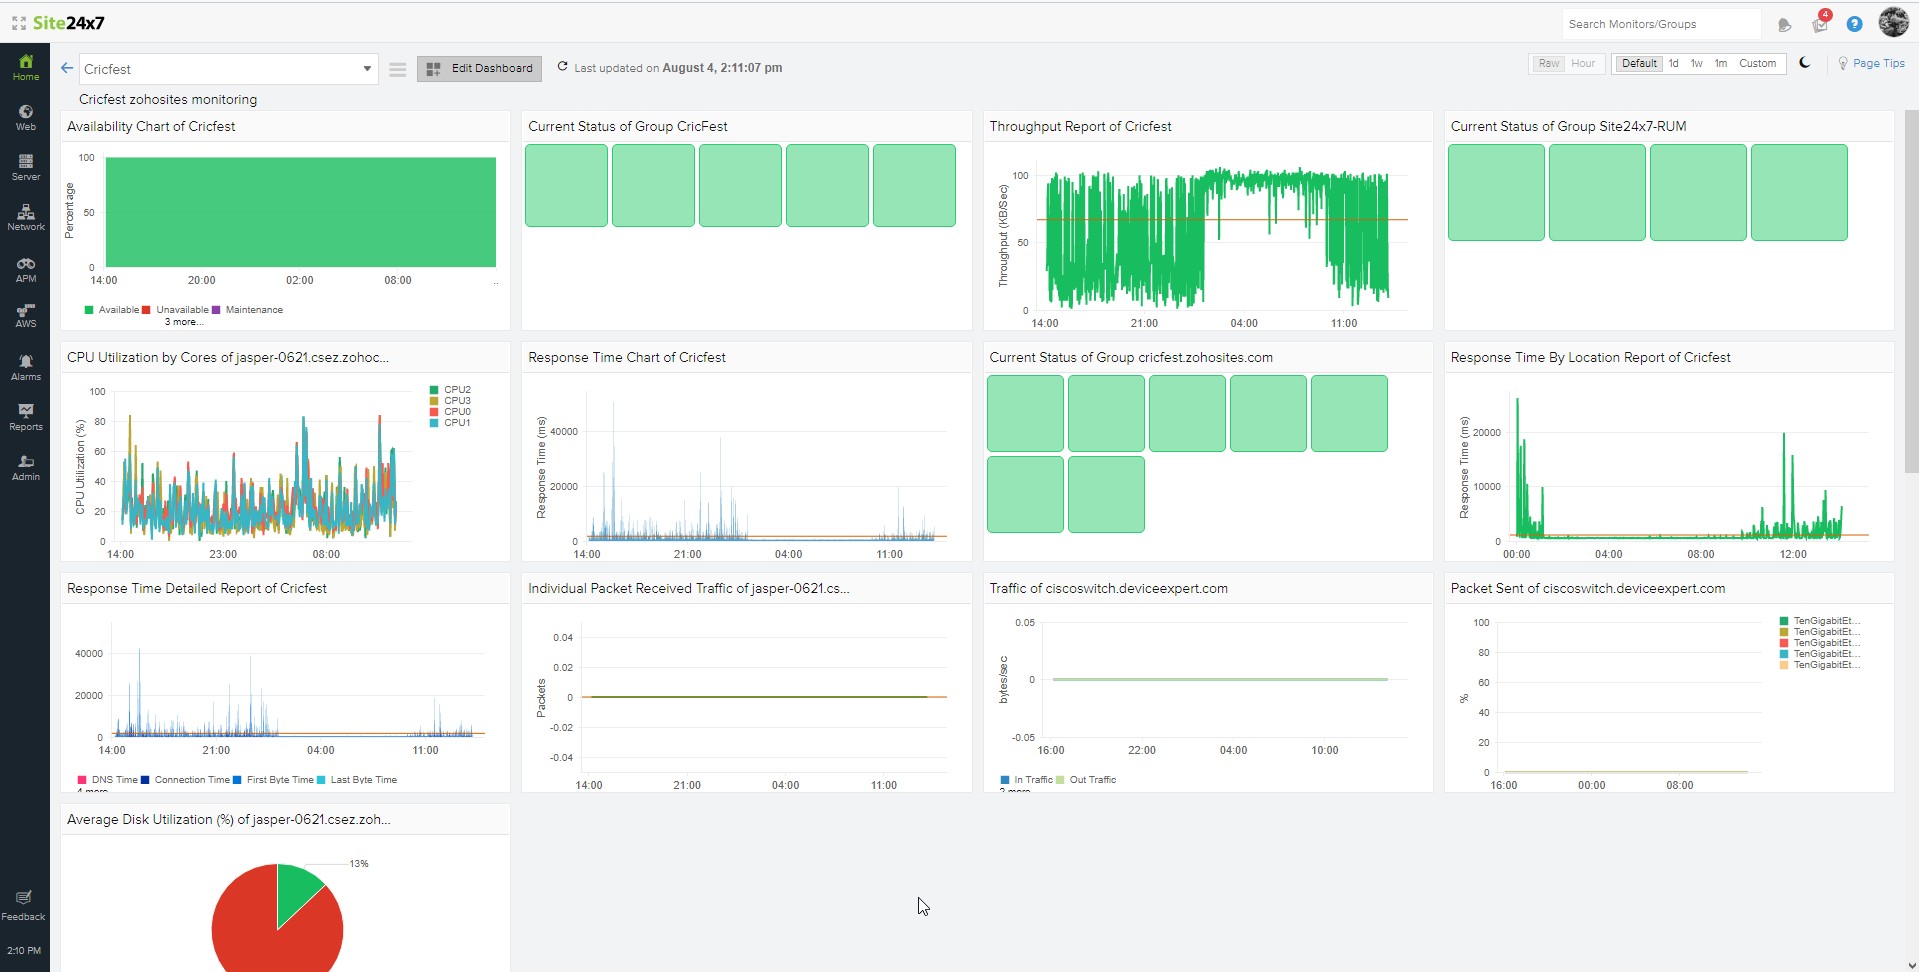This screenshot has height=972, width=1919.
Task: Toggle dark mode moon icon
Action: coord(1805,63)
